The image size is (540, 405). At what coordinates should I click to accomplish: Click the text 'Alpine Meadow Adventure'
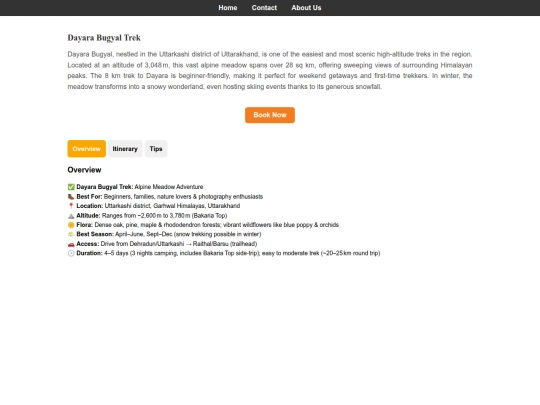169,187
